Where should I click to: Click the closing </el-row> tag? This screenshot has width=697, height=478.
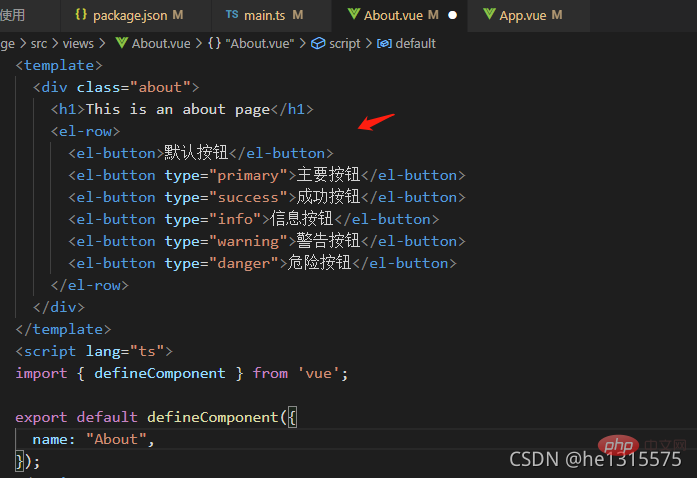pyautogui.click(x=90, y=285)
